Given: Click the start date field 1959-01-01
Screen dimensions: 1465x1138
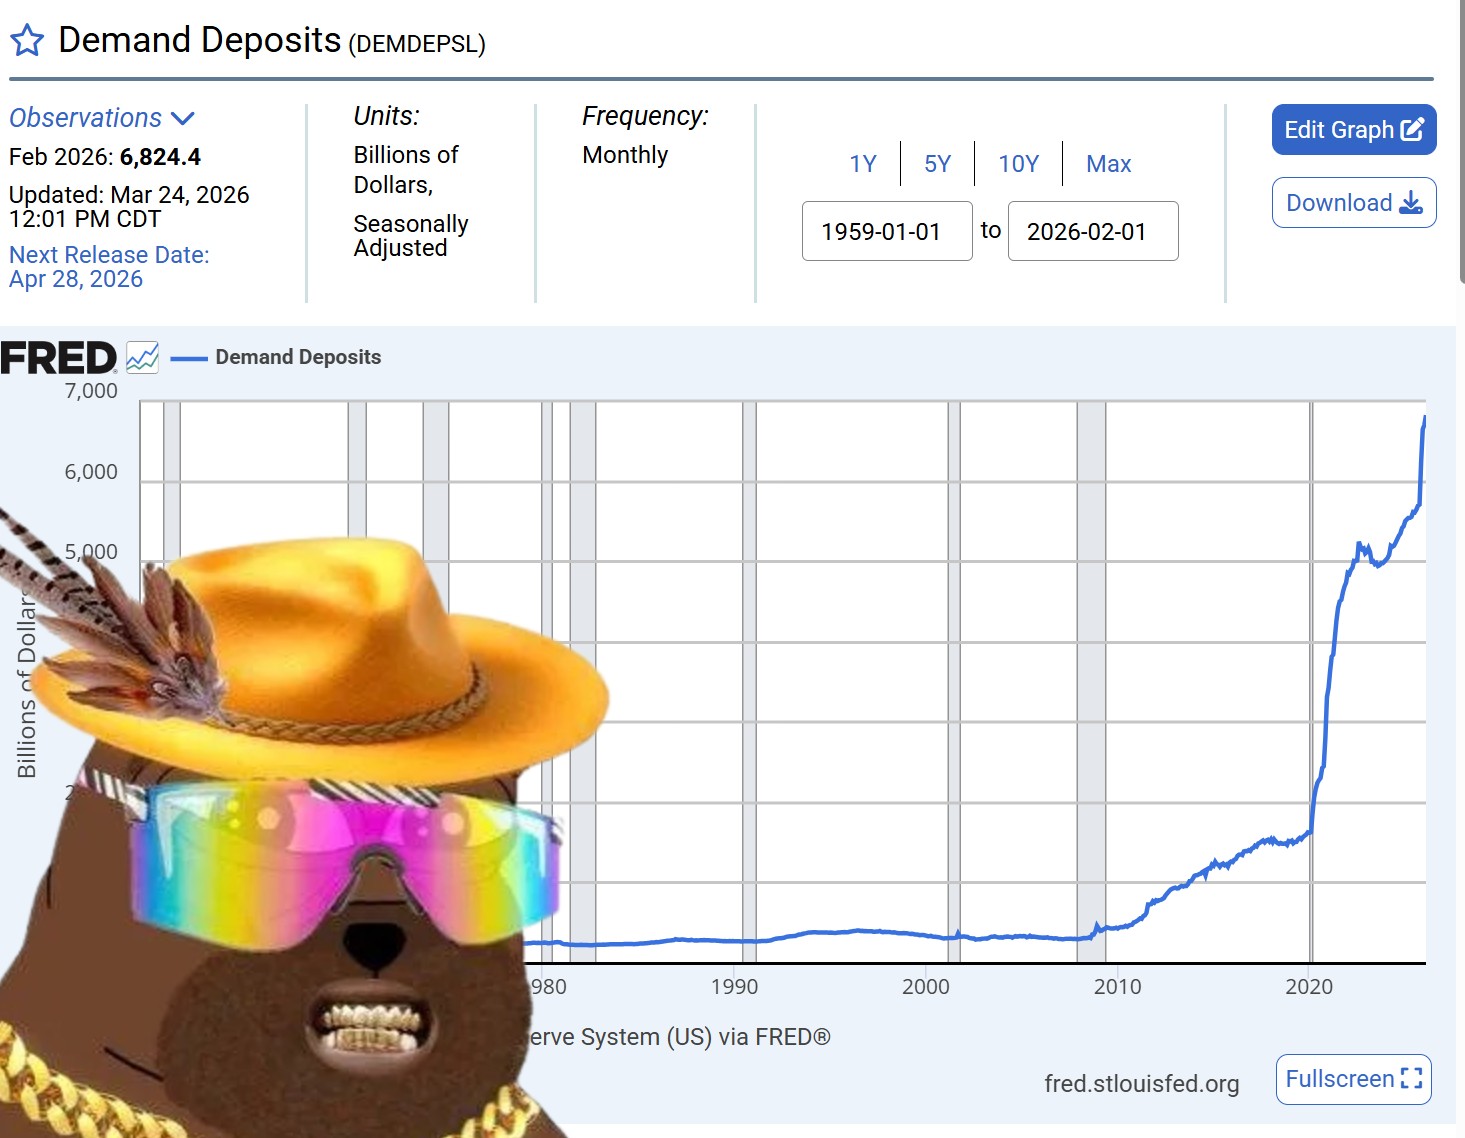Looking at the screenshot, I should tap(887, 231).
